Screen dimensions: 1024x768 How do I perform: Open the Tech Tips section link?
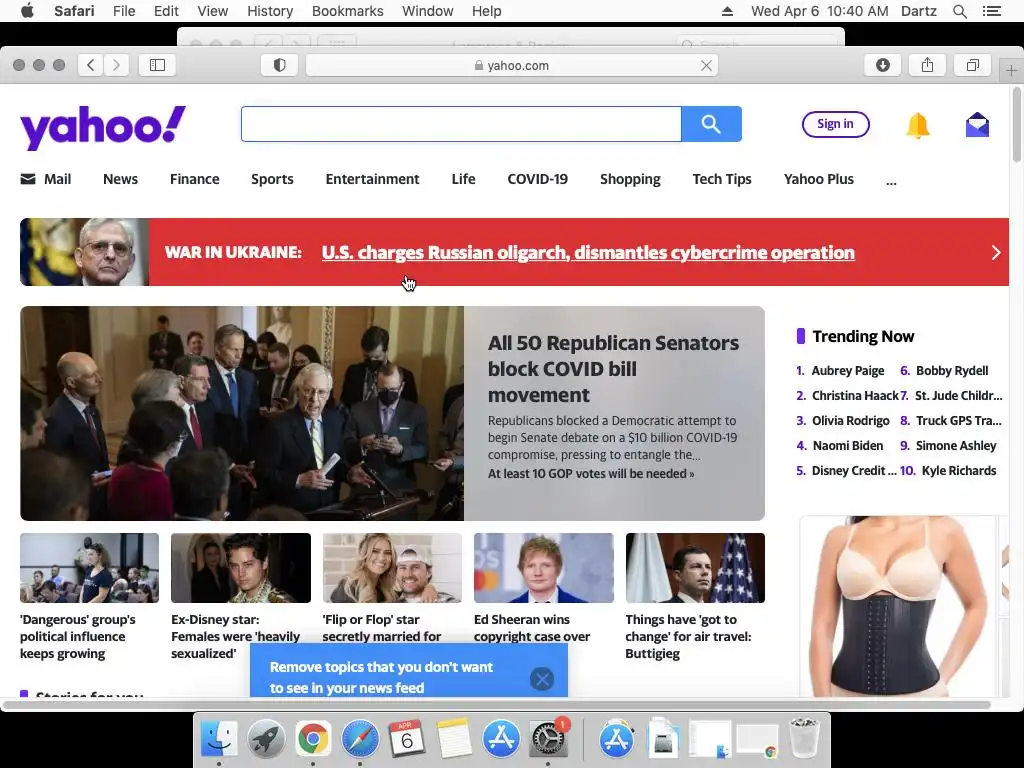pos(722,179)
